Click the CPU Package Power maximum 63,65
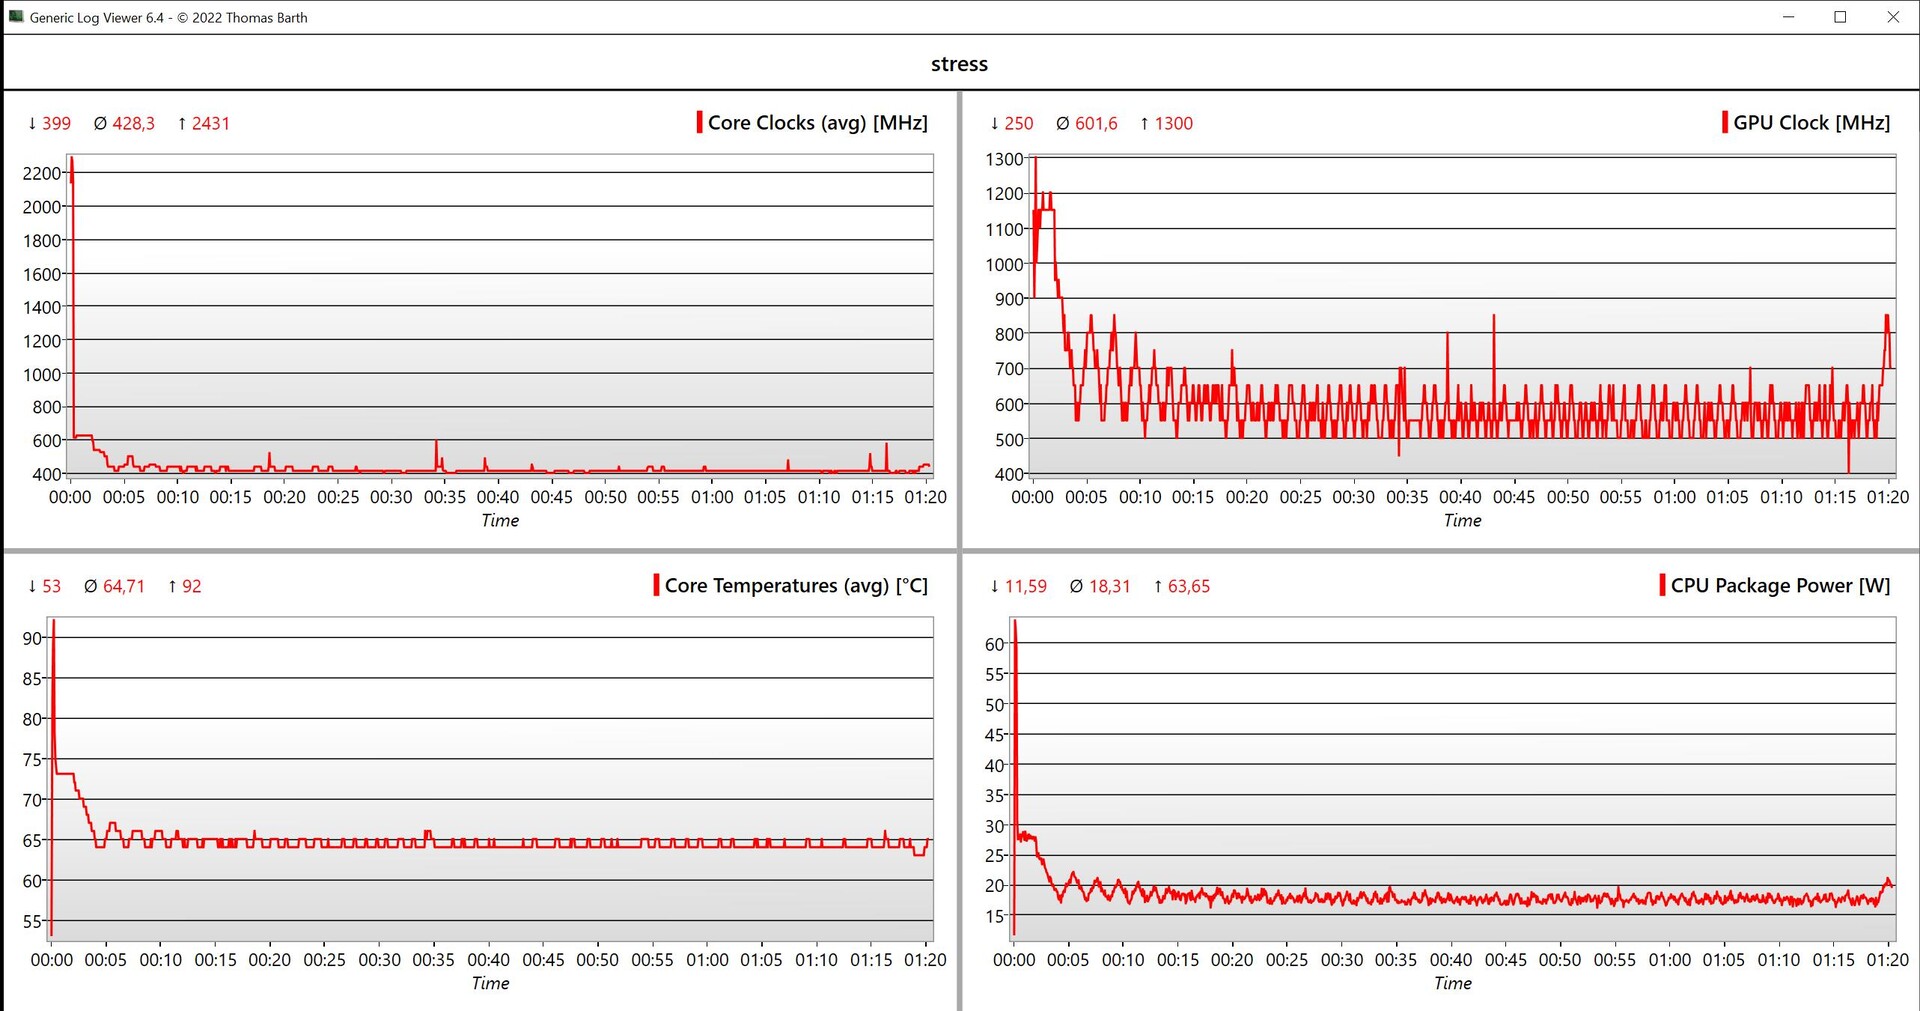1920x1011 pixels. point(1188,587)
